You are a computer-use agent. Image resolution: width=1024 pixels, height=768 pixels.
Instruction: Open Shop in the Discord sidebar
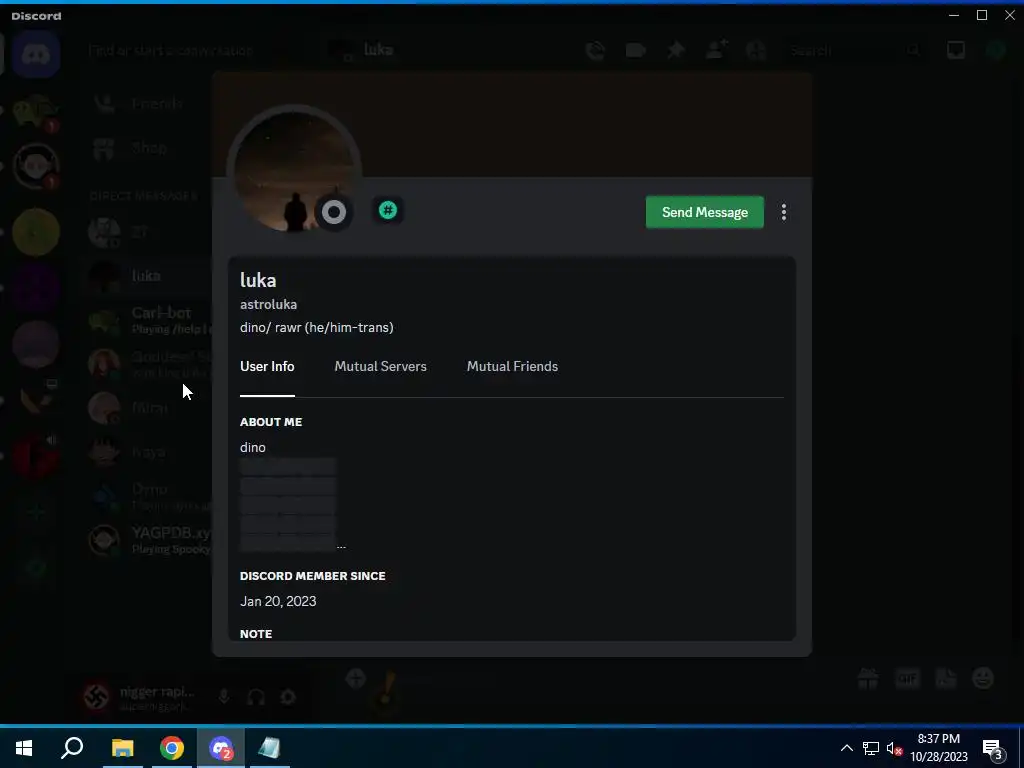pyautogui.click(x=149, y=148)
